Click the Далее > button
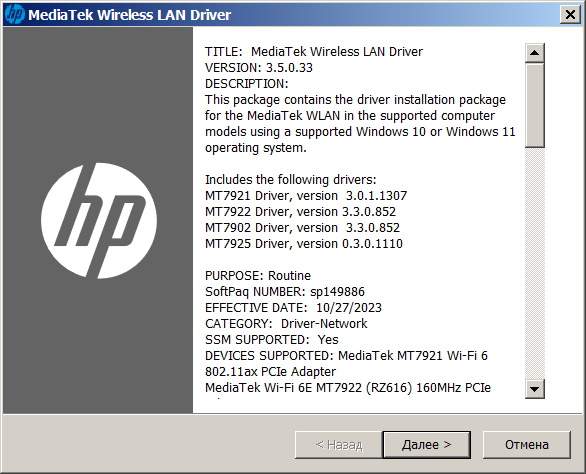 point(426,444)
